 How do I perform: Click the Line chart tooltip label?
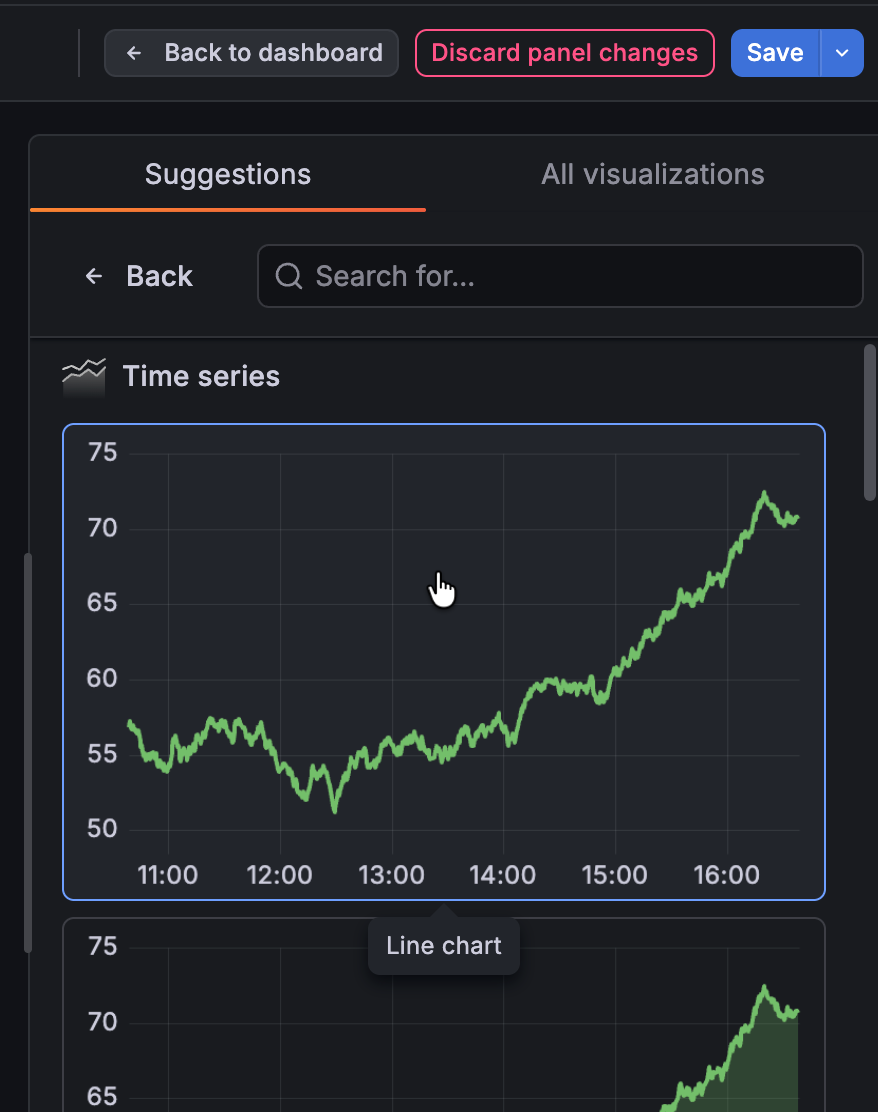click(443, 945)
